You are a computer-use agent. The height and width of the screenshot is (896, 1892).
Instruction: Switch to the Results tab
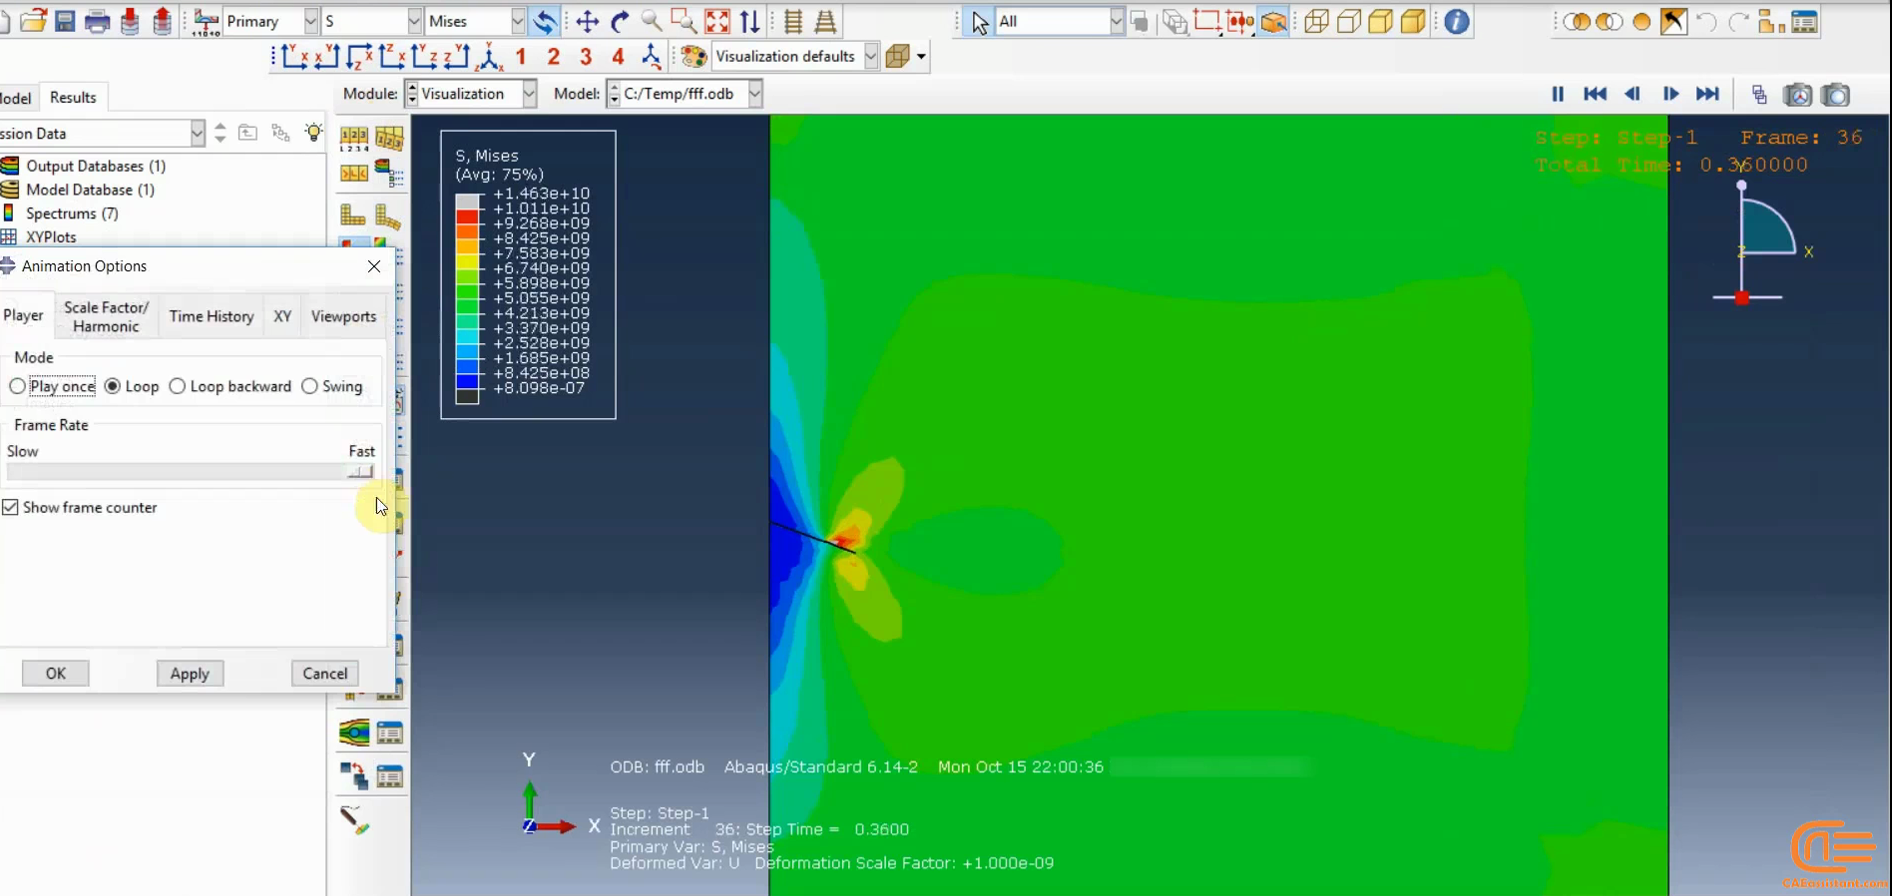click(73, 97)
